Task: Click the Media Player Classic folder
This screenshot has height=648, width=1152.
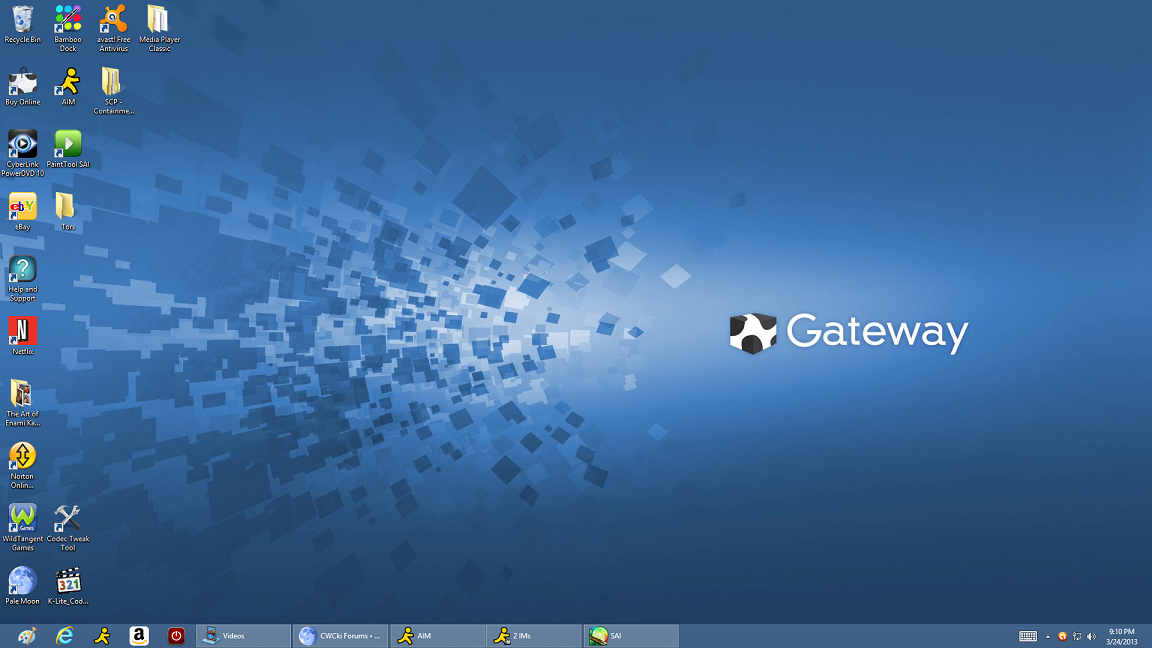Action: (159, 29)
